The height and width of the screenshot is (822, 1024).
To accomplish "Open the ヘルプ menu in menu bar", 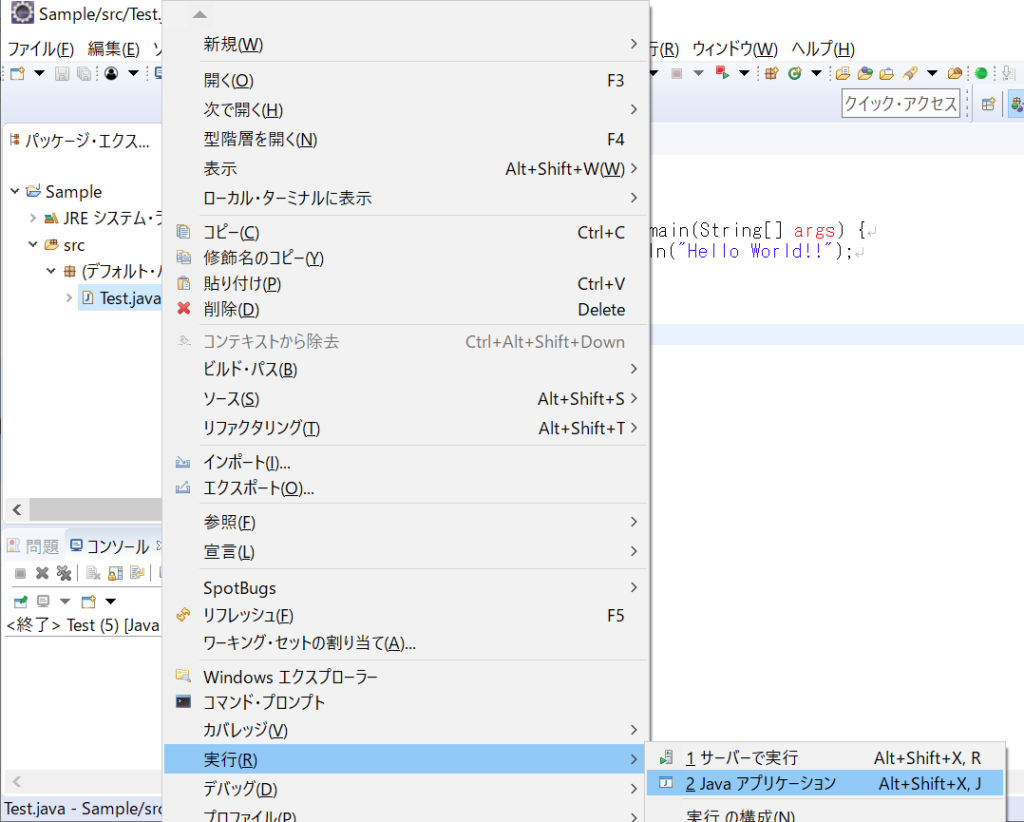I will pos(823,49).
